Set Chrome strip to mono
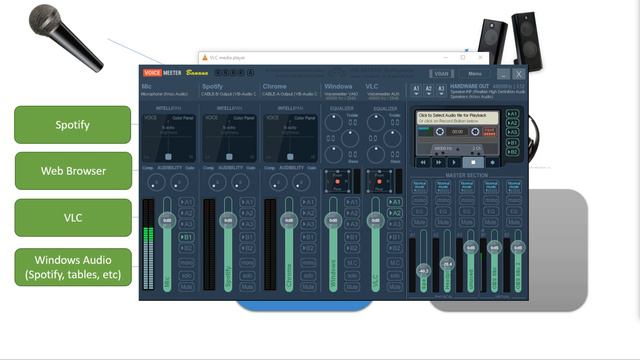640x360 pixels. (308, 263)
